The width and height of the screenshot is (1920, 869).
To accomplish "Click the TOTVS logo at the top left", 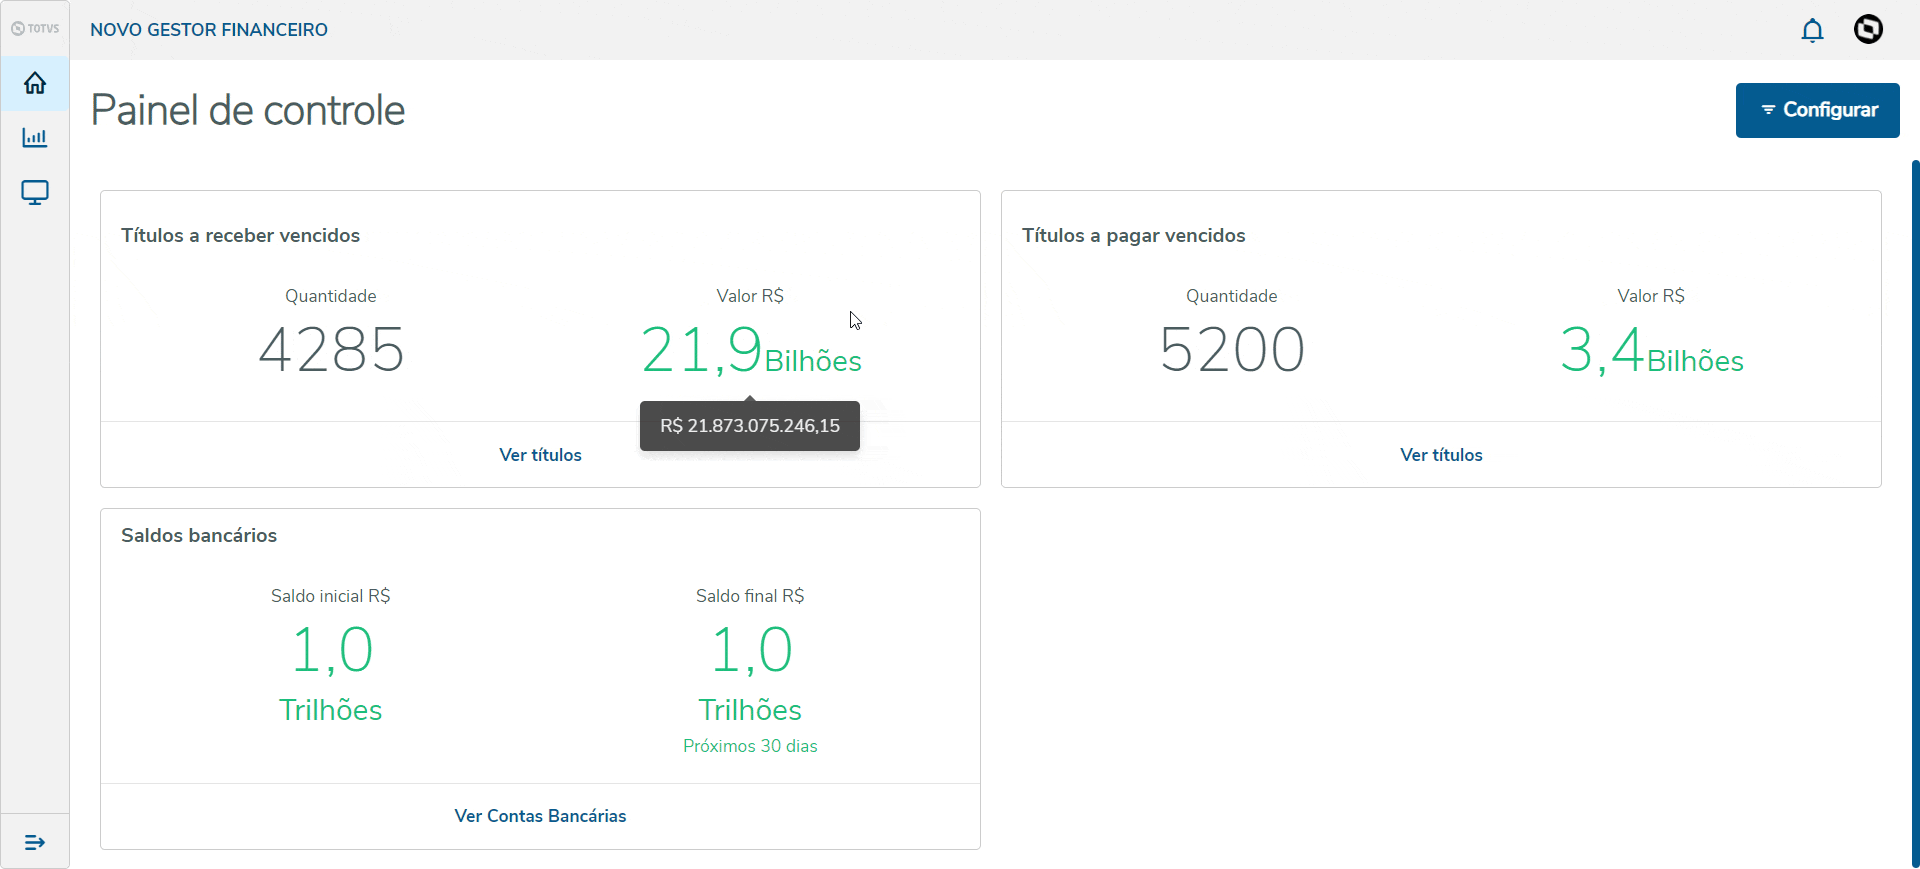I will [x=35, y=29].
